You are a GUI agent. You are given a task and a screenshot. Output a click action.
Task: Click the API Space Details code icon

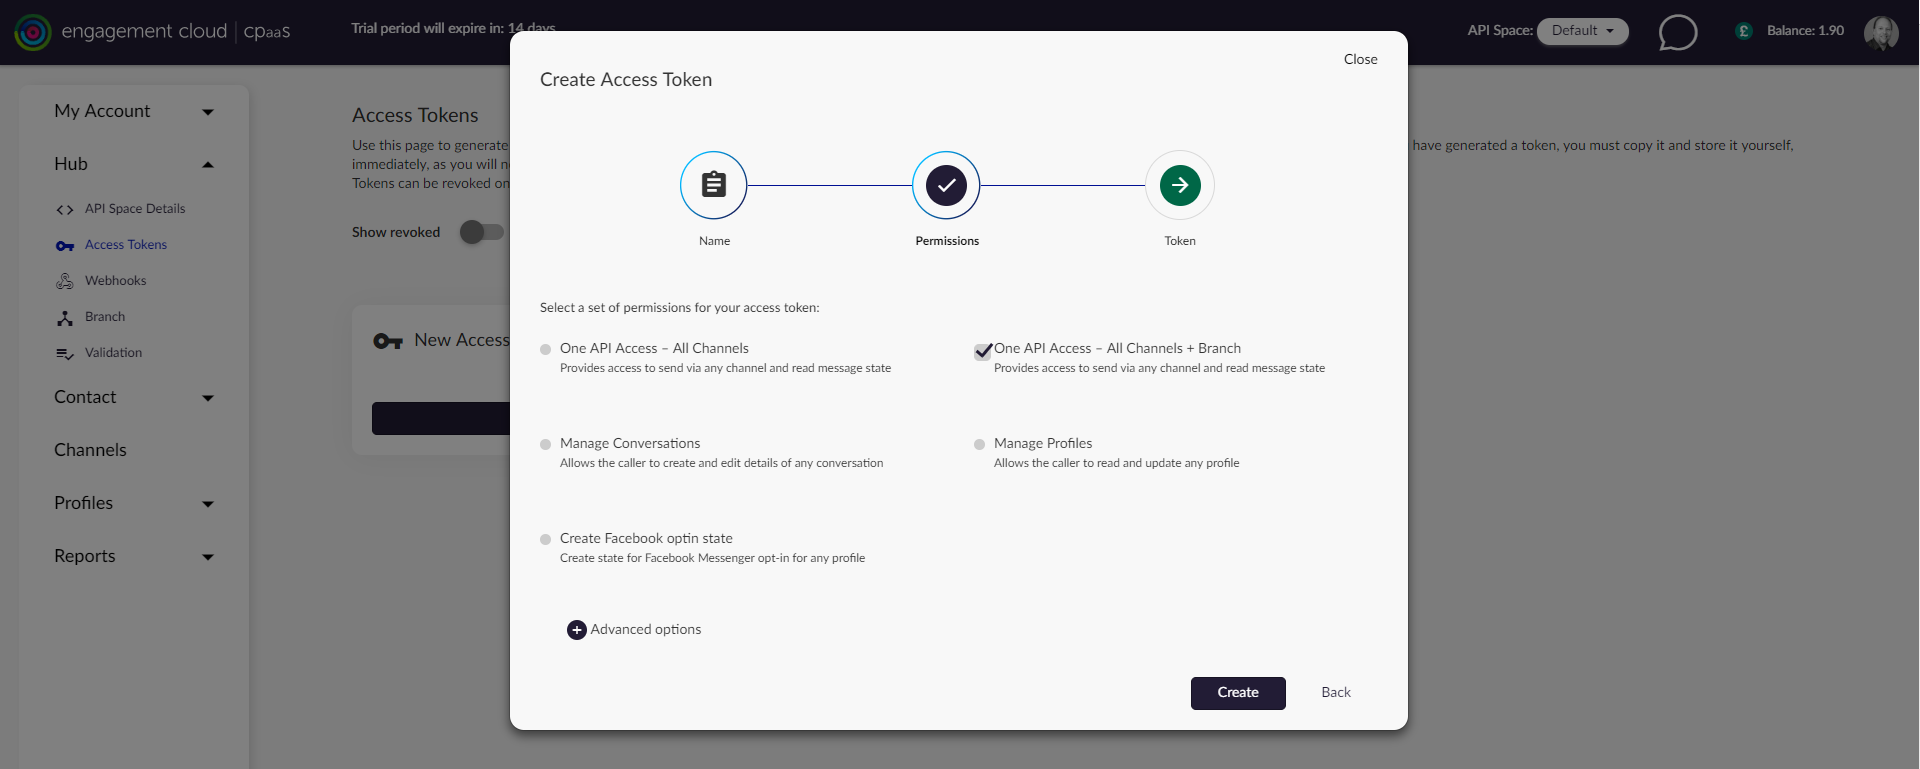[65, 209]
